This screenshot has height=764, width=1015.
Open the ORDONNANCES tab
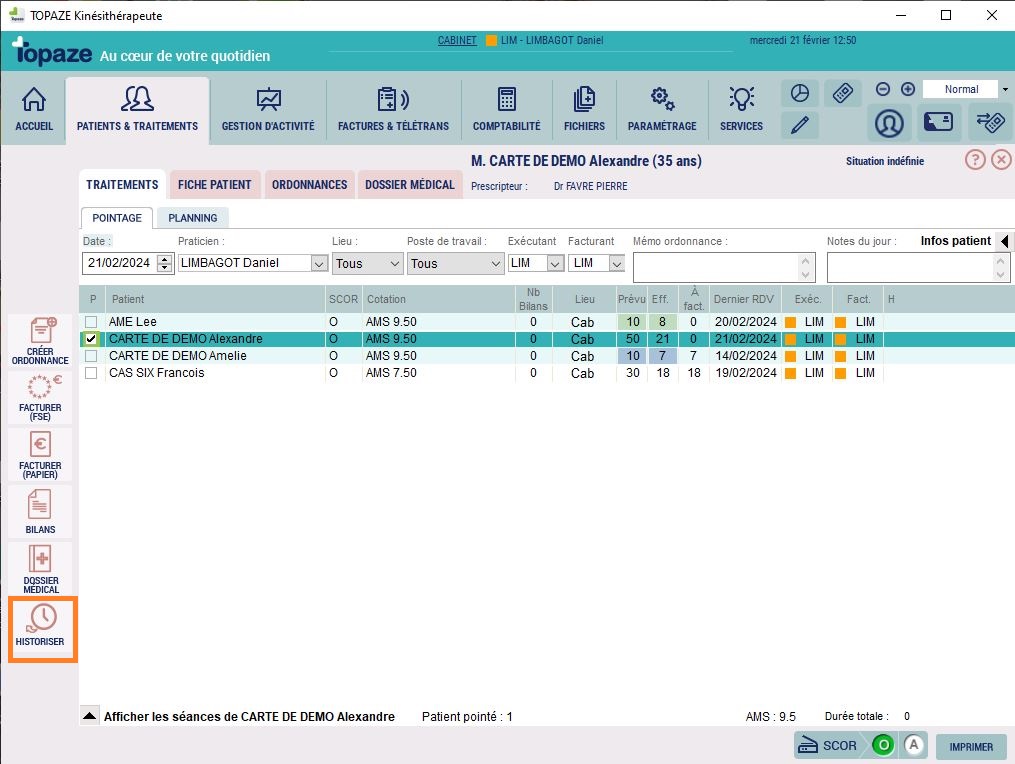click(309, 185)
